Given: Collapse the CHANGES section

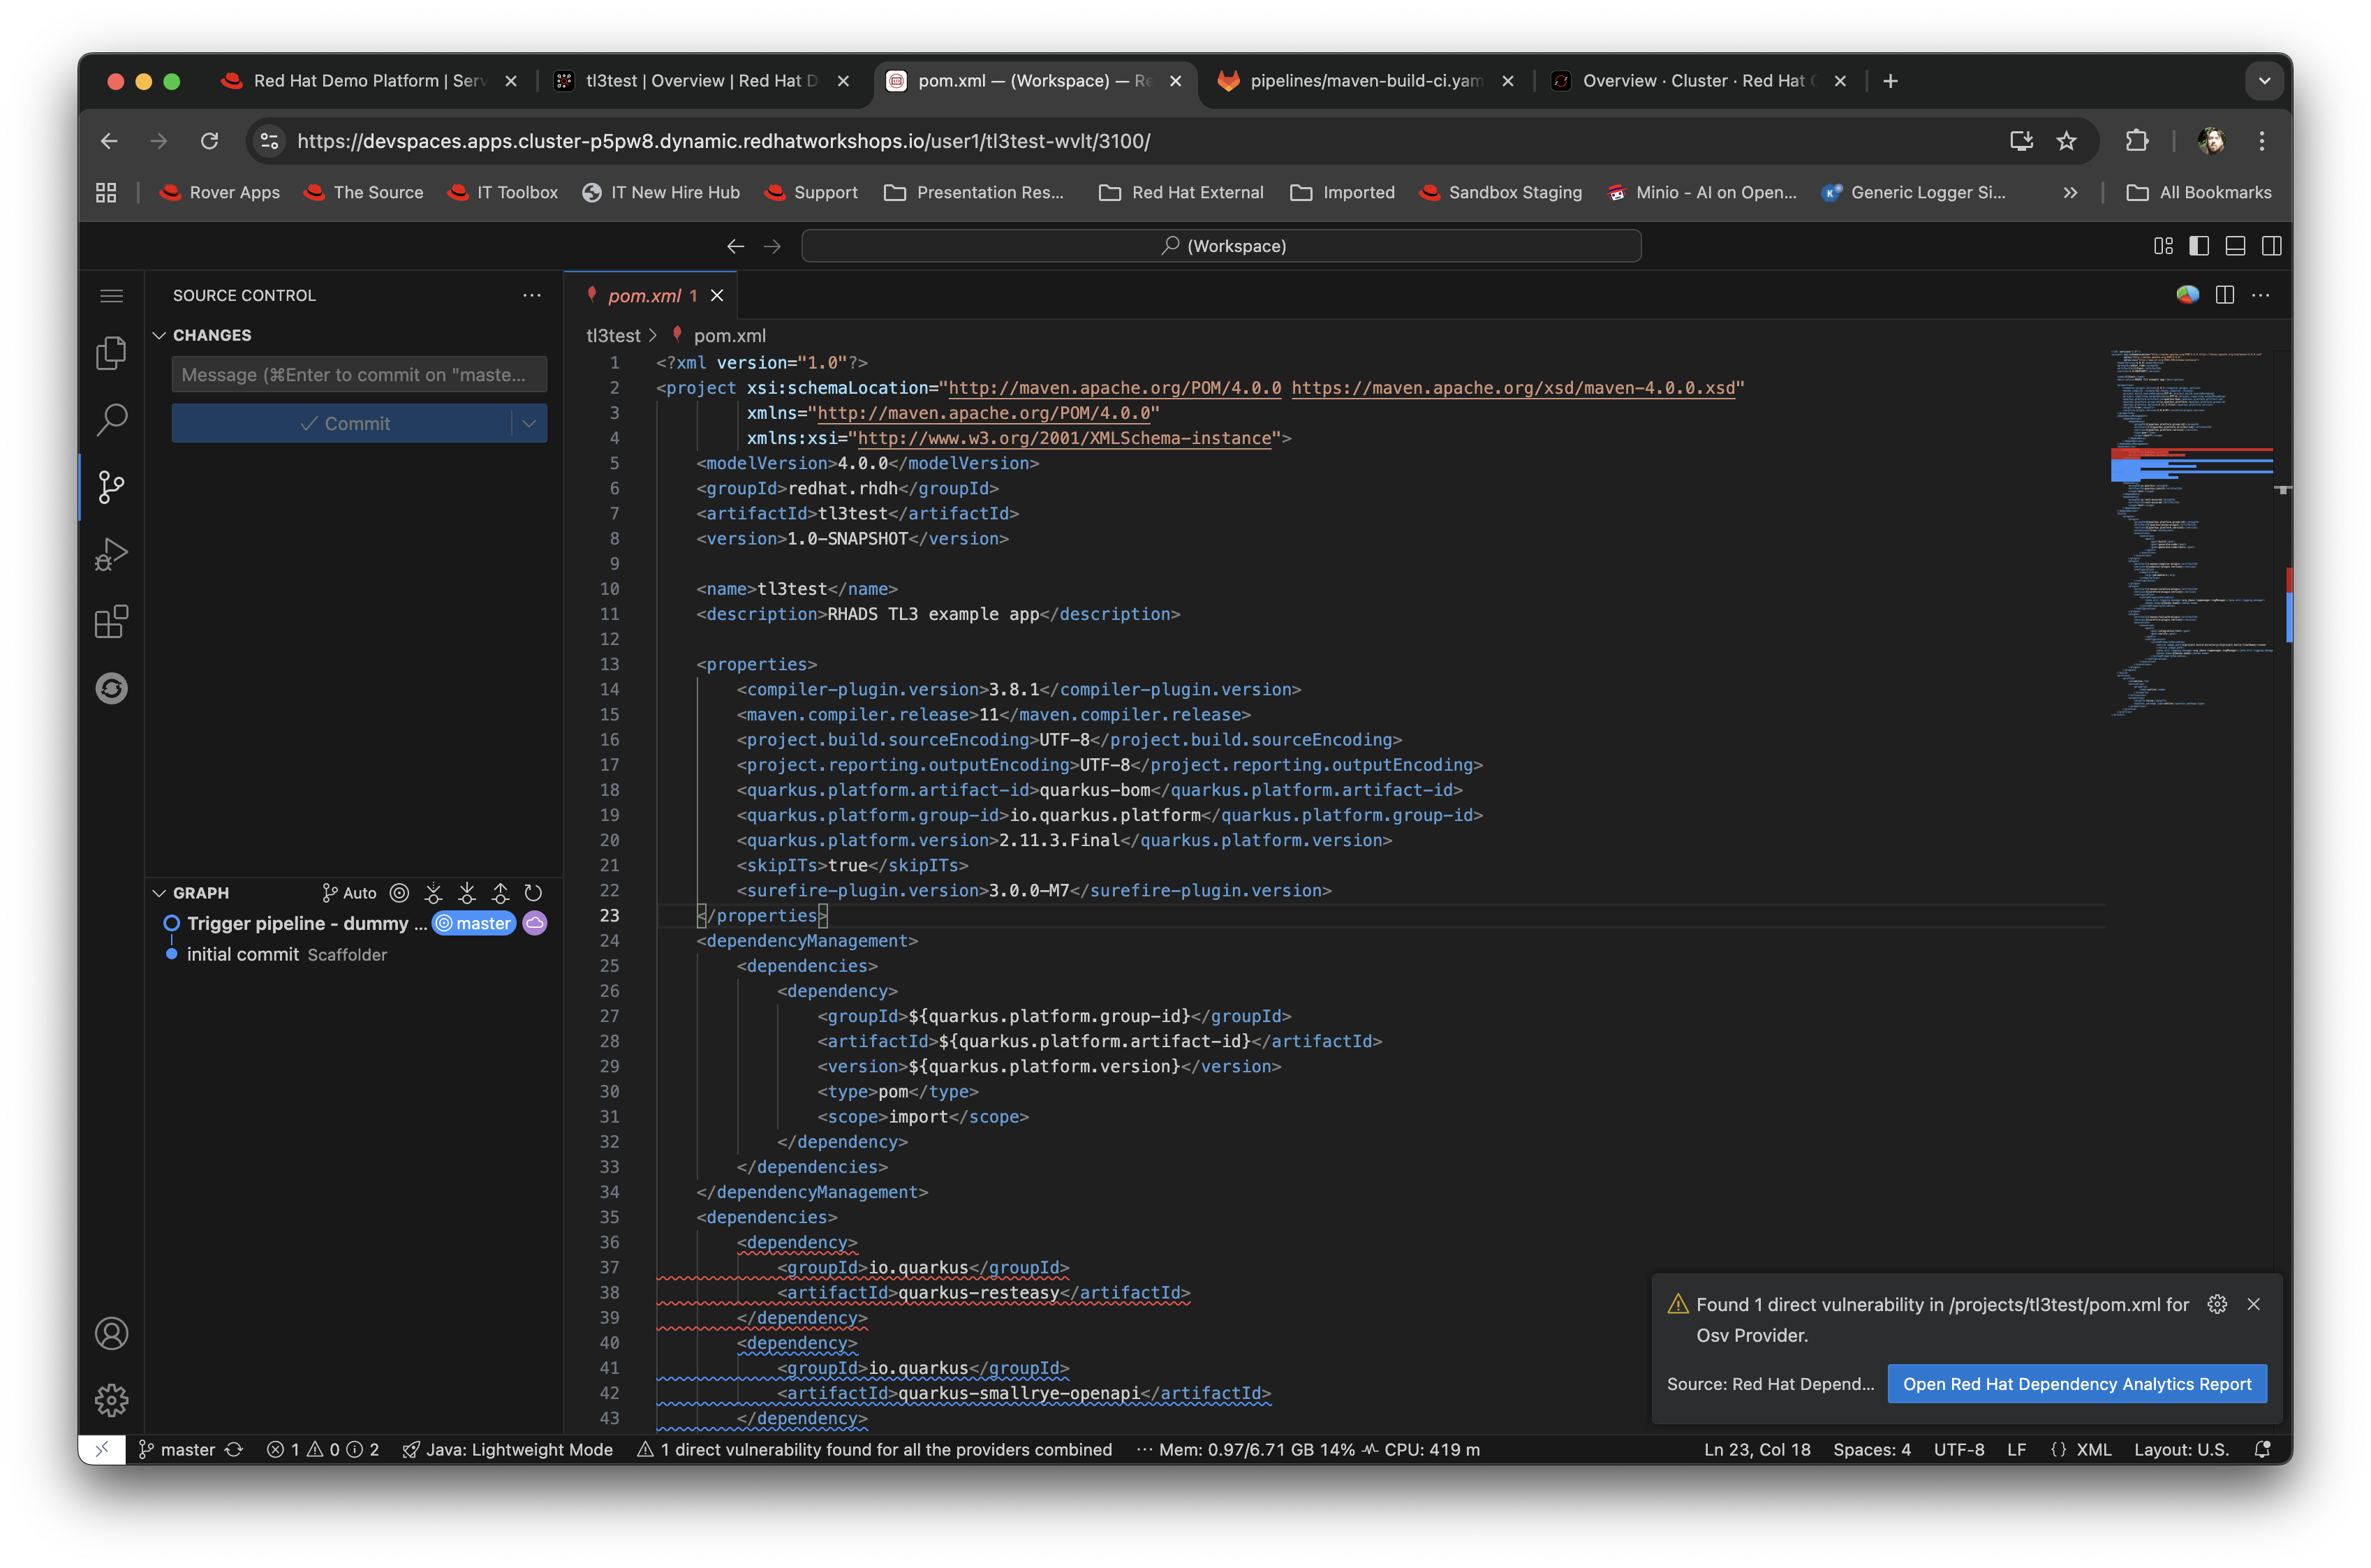Looking at the screenshot, I should pyautogui.click(x=161, y=335).
